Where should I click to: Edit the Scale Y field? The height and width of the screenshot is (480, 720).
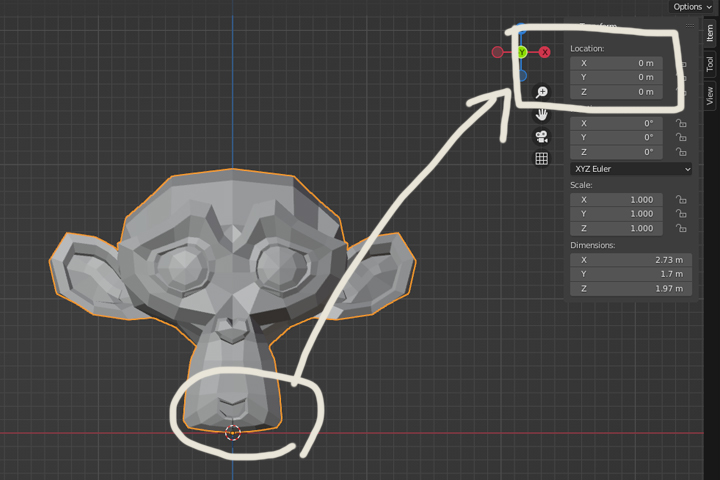tap(616, 214)
